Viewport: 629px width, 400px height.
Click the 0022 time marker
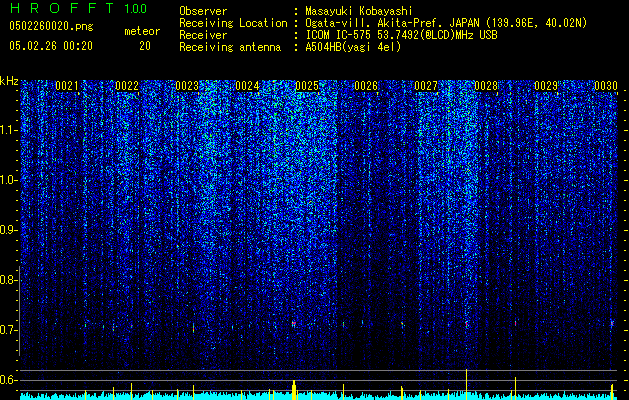pos(127,86)
